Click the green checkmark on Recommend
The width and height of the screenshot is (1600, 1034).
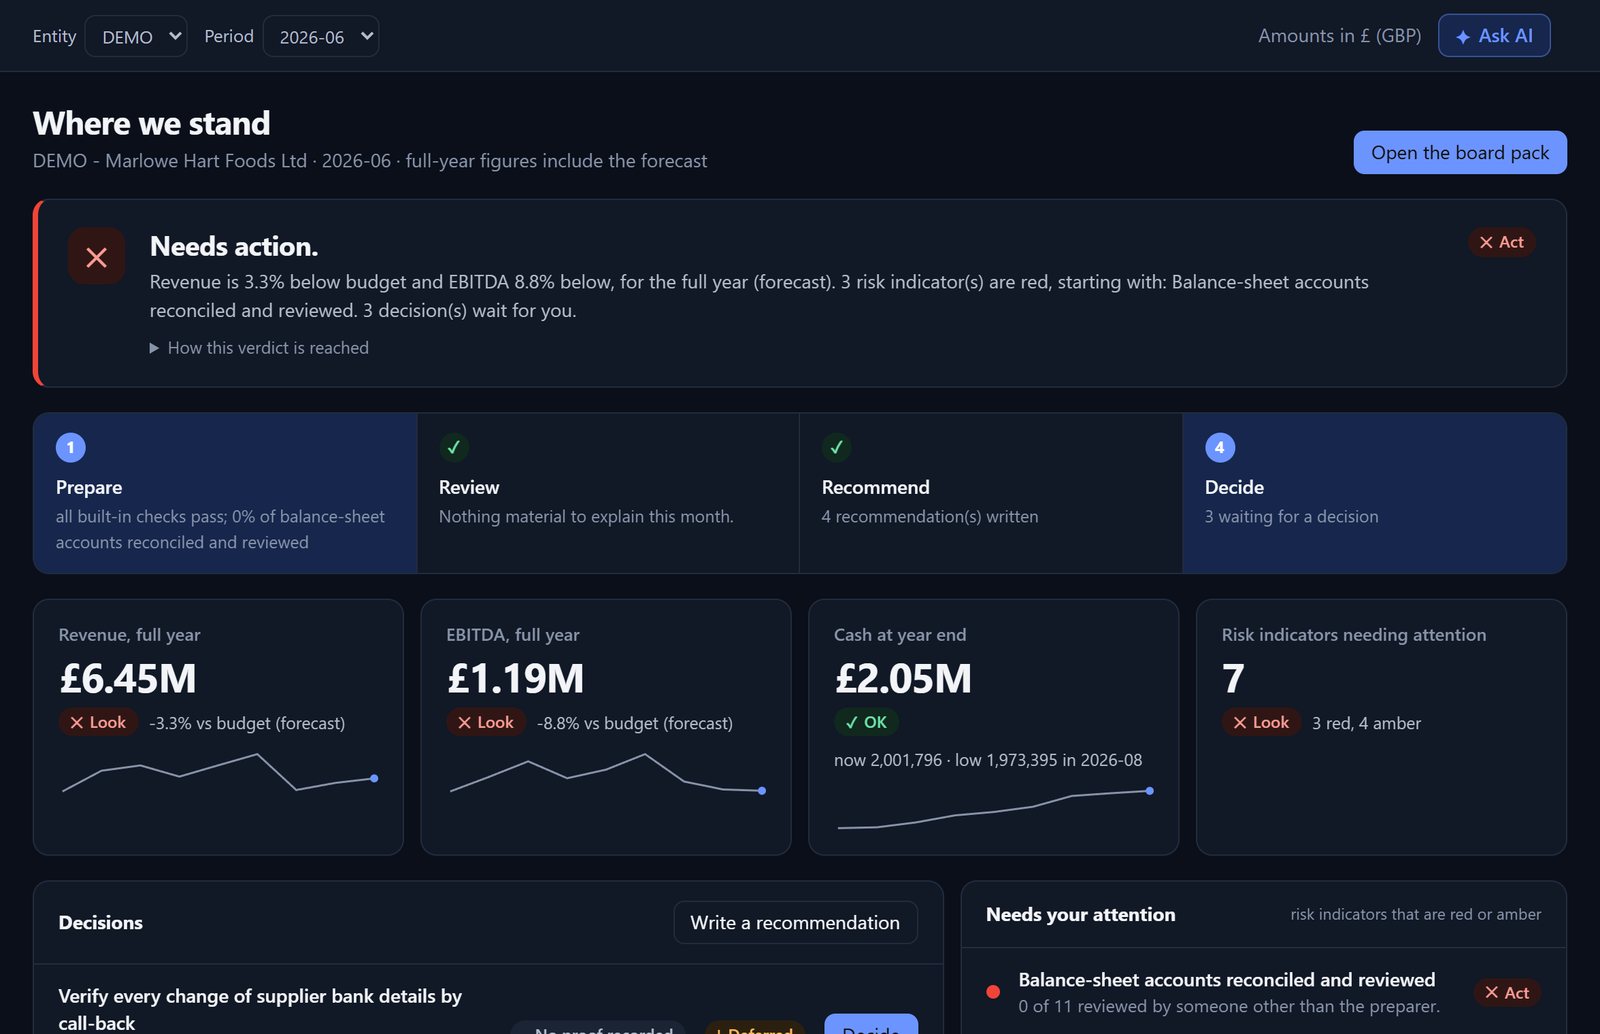837,447
